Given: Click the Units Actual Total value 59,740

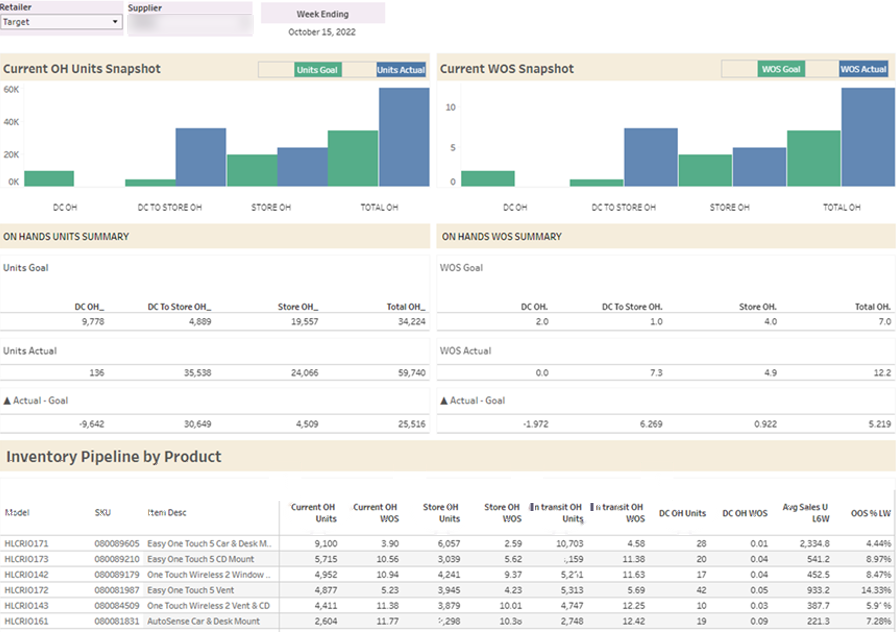Looking at the screenshot, I should (411, 373).
